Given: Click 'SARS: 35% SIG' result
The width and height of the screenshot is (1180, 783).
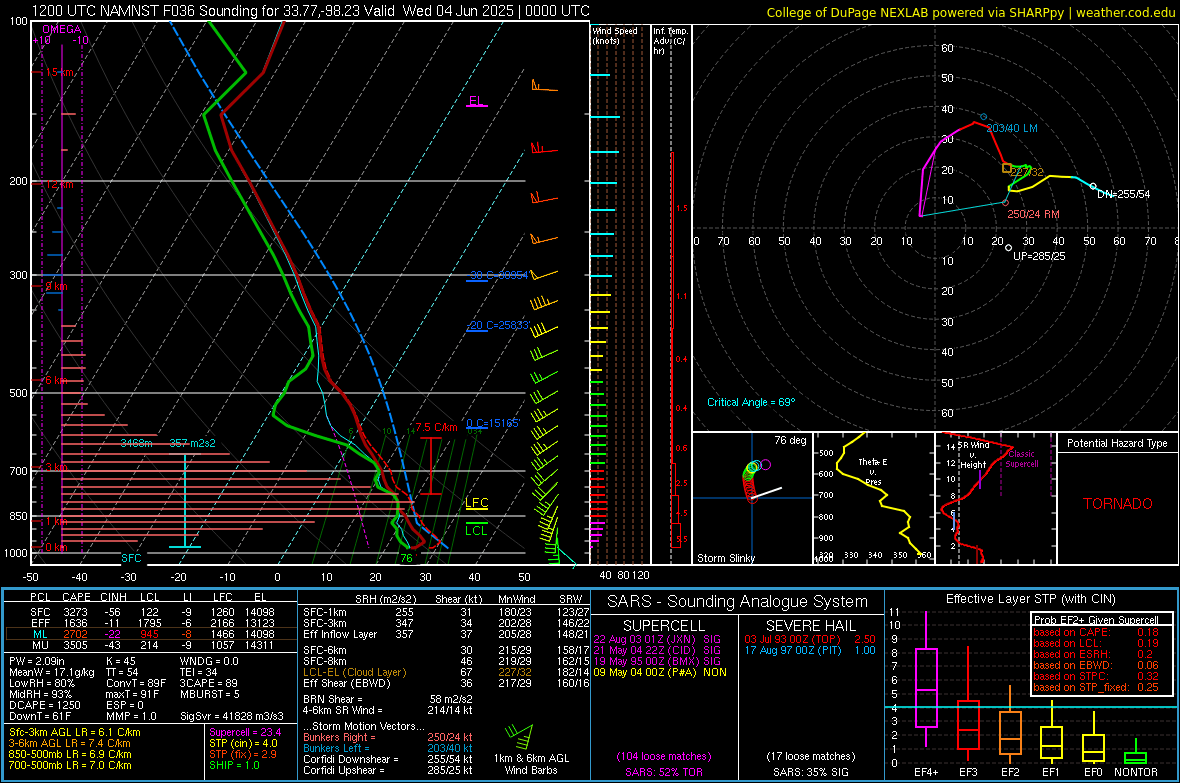Looking at the screenshot, I should (810, 772).
